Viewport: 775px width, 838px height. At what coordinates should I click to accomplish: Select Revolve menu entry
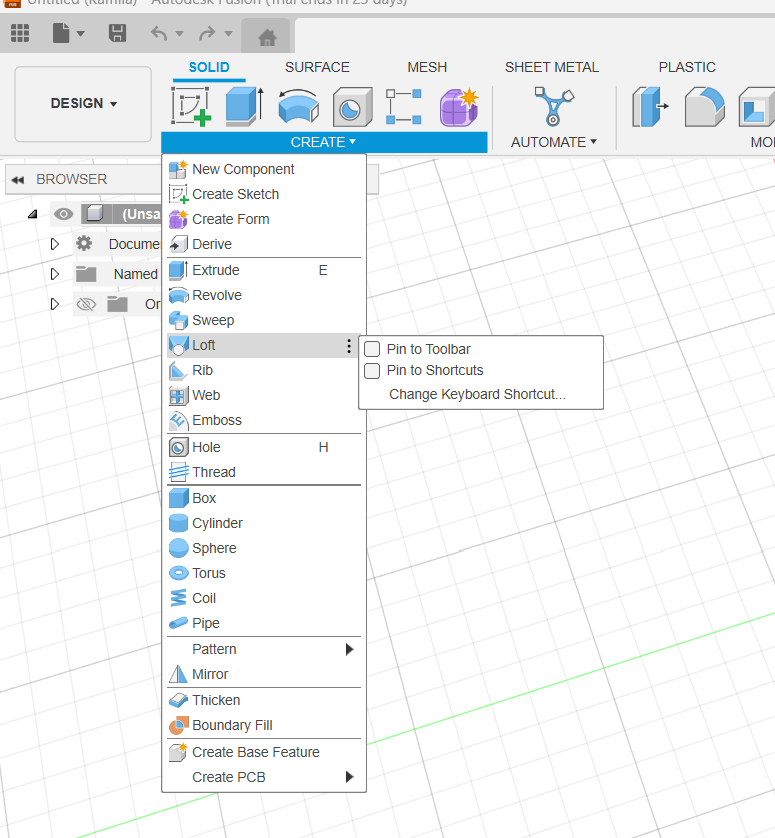(264, 296)
